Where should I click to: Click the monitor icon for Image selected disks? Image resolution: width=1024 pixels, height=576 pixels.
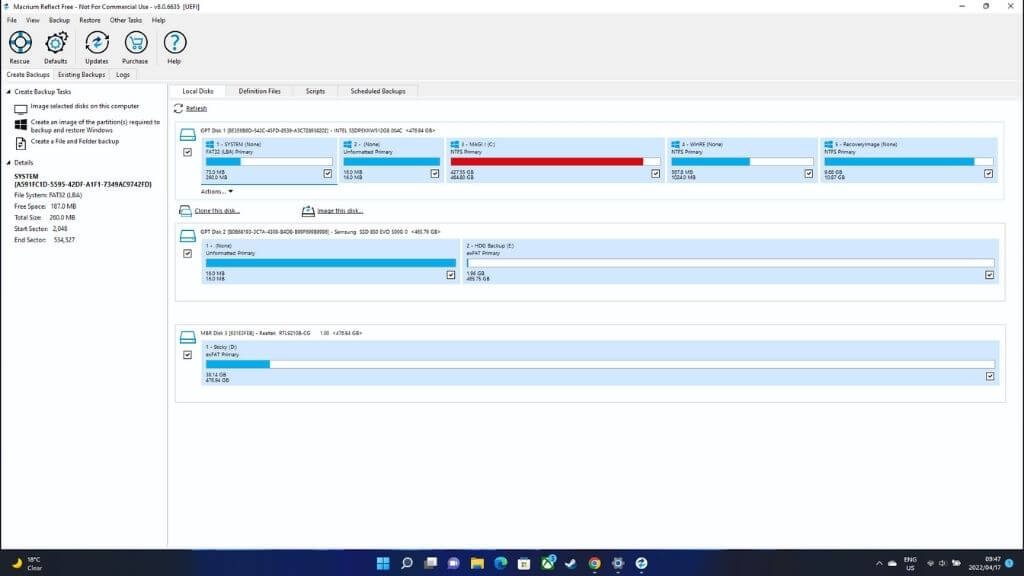pyautogui.click(x=21, y=108)
